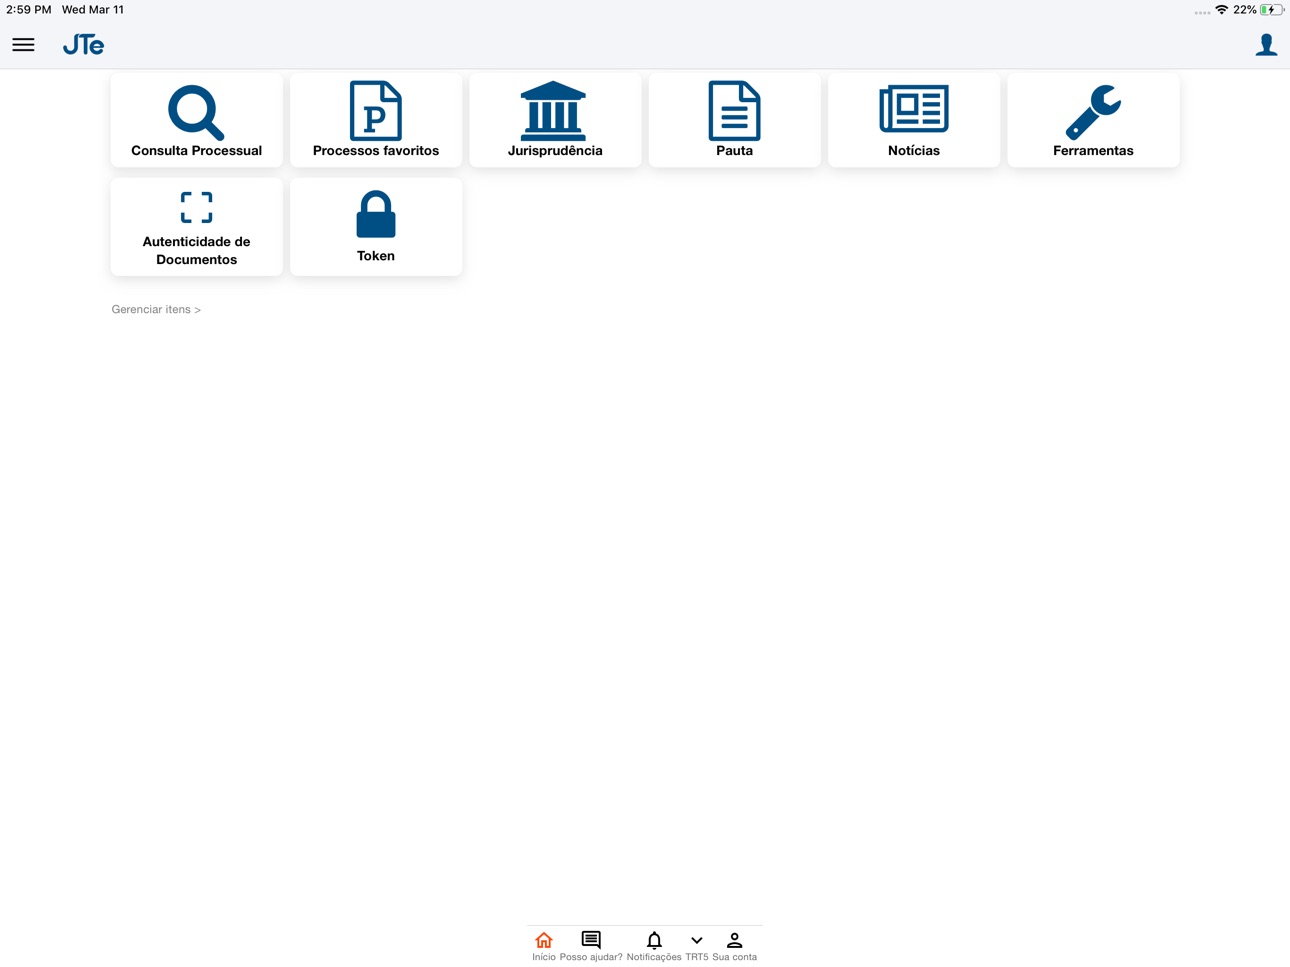Open Posso ajudar? chat tab
Viewport: 1290px width, 967px height.
(591, 946)
